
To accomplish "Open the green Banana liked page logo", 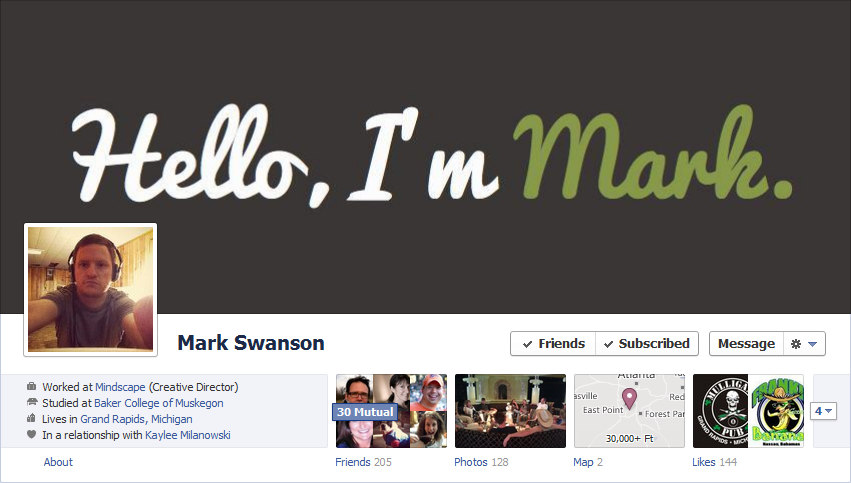I will 776,411.
